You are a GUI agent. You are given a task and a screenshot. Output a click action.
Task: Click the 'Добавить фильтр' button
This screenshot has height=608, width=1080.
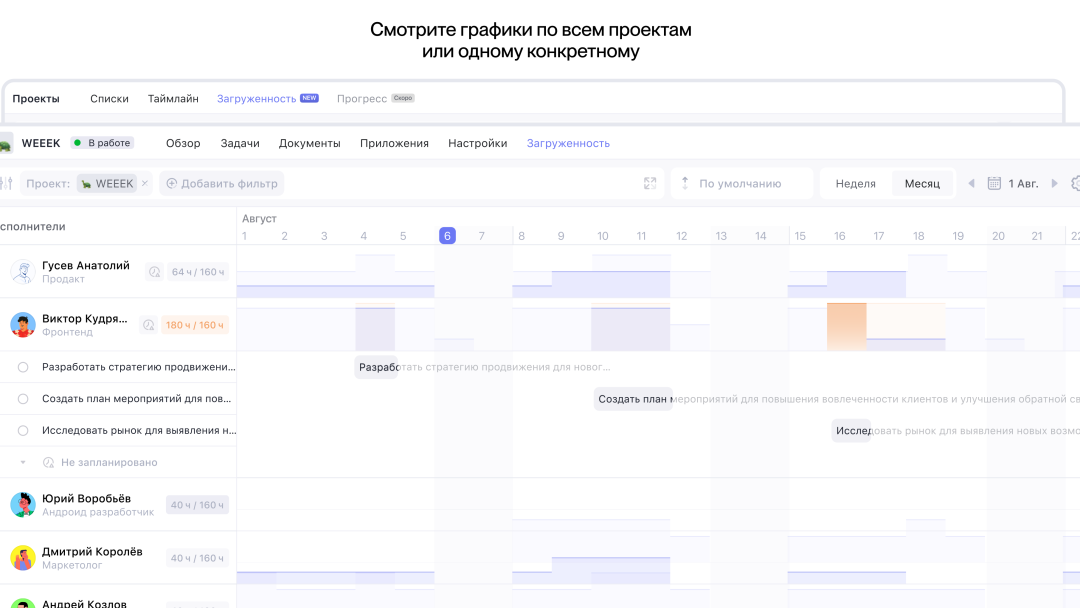click(222, 183)
